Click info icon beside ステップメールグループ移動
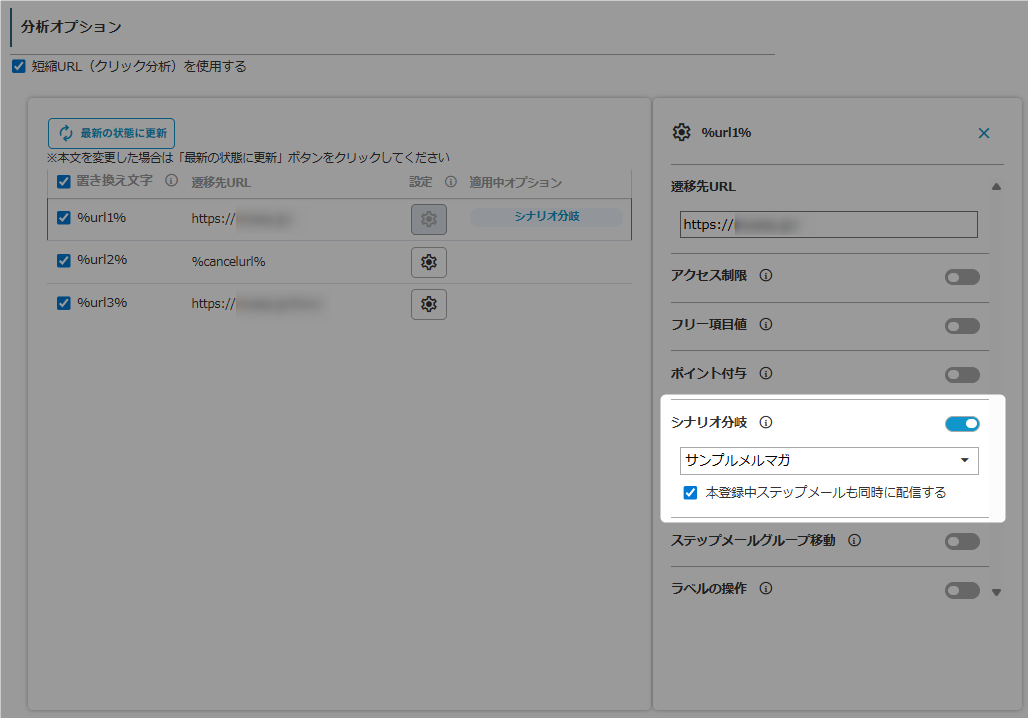The image size is (1028, 718). [854, 540]
